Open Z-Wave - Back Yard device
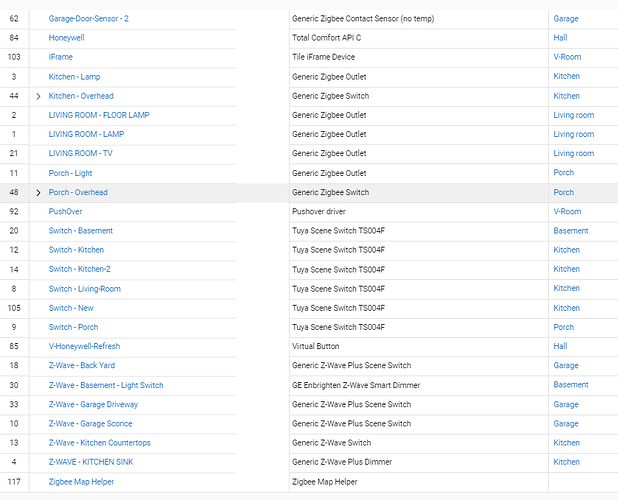Image resolution: width=618 pixels, height=500 pixels. coord(81,366)
